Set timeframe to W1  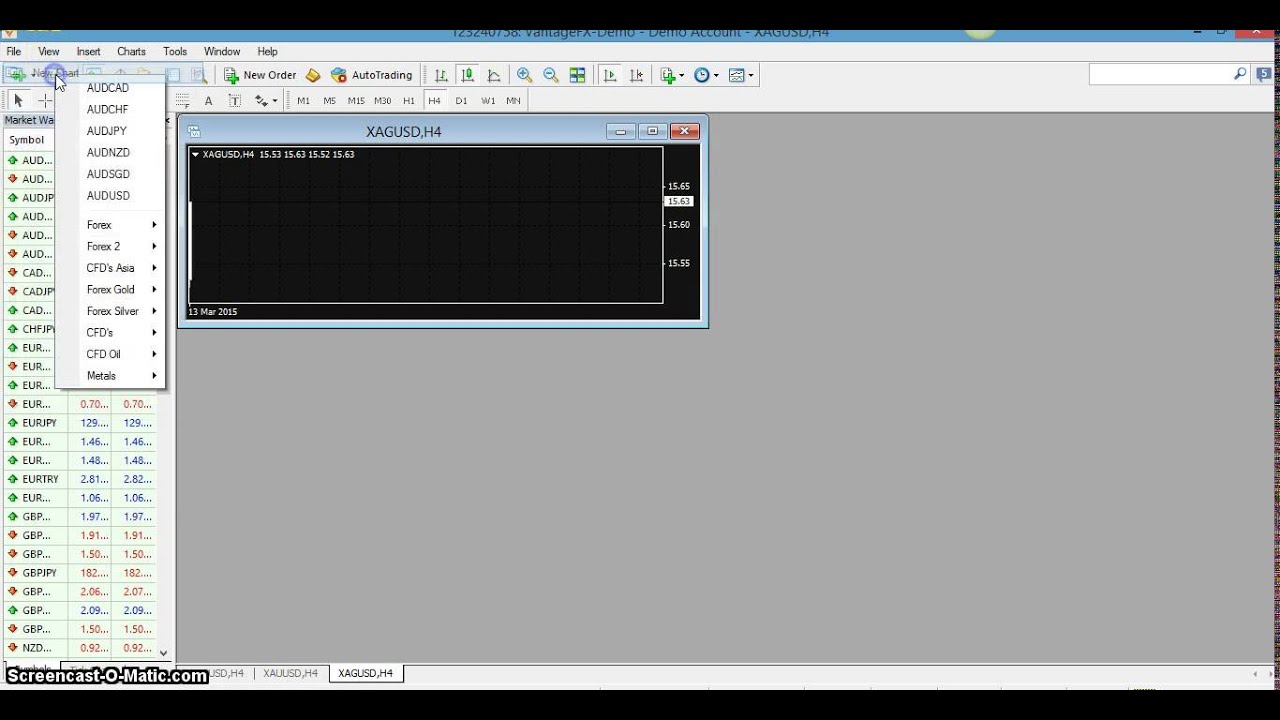(488, 100)
